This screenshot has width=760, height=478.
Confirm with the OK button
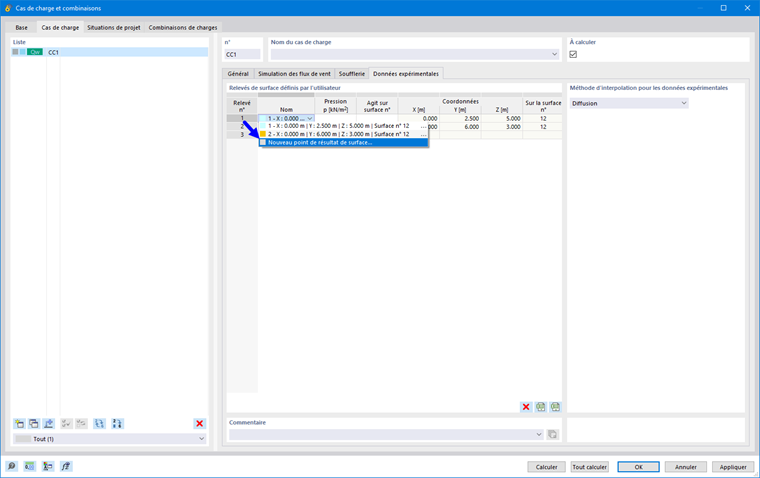click(x=638, y=467)
